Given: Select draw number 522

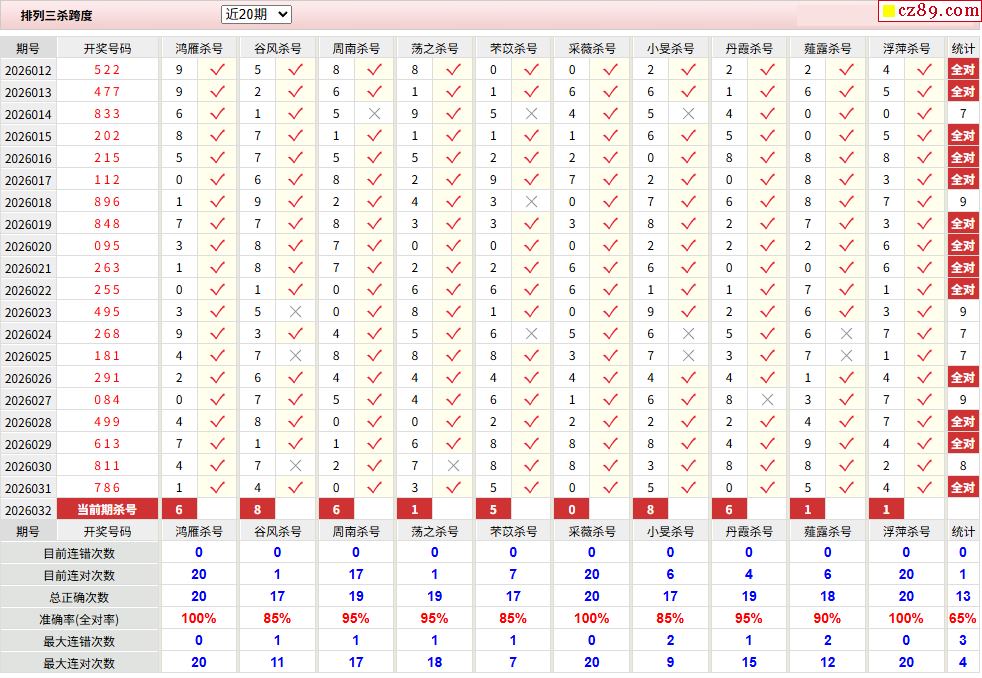Looking at the screenshot, I should click(107, 69).
